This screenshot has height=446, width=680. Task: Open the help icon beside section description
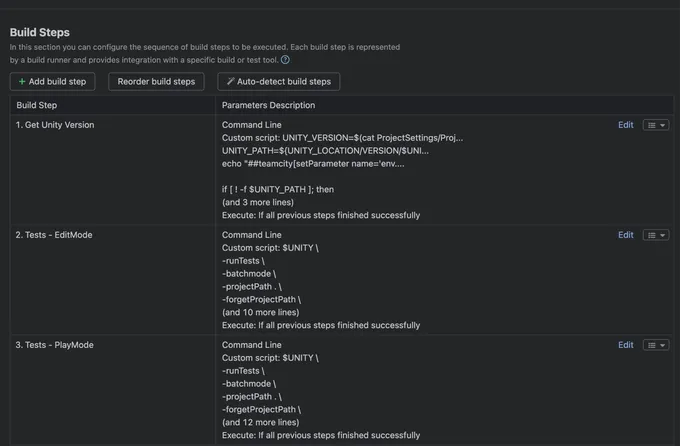click(x=285, y=60)
